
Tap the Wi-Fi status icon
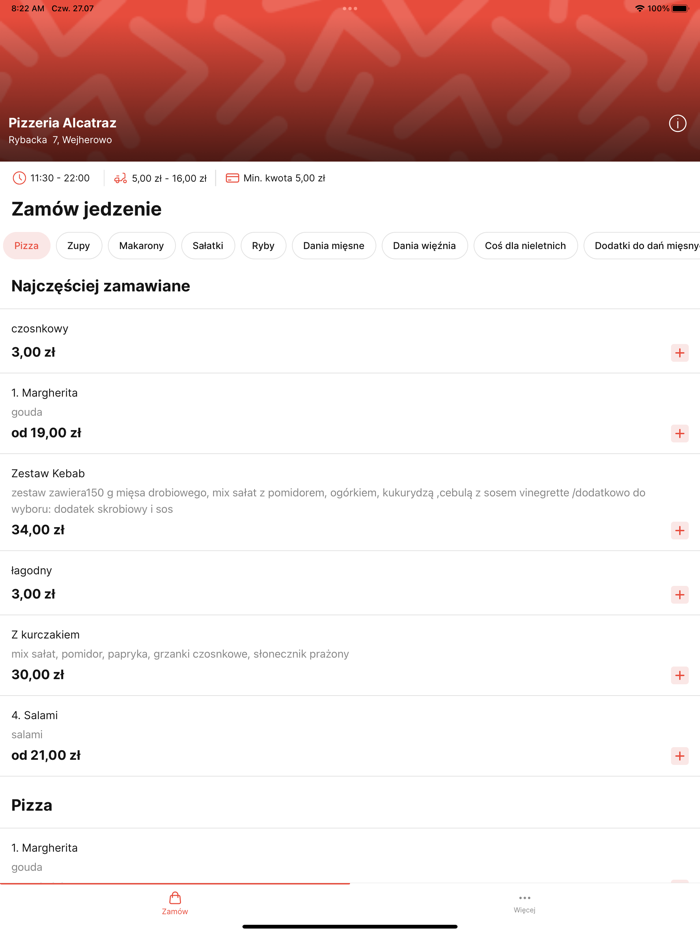point(640,8)
